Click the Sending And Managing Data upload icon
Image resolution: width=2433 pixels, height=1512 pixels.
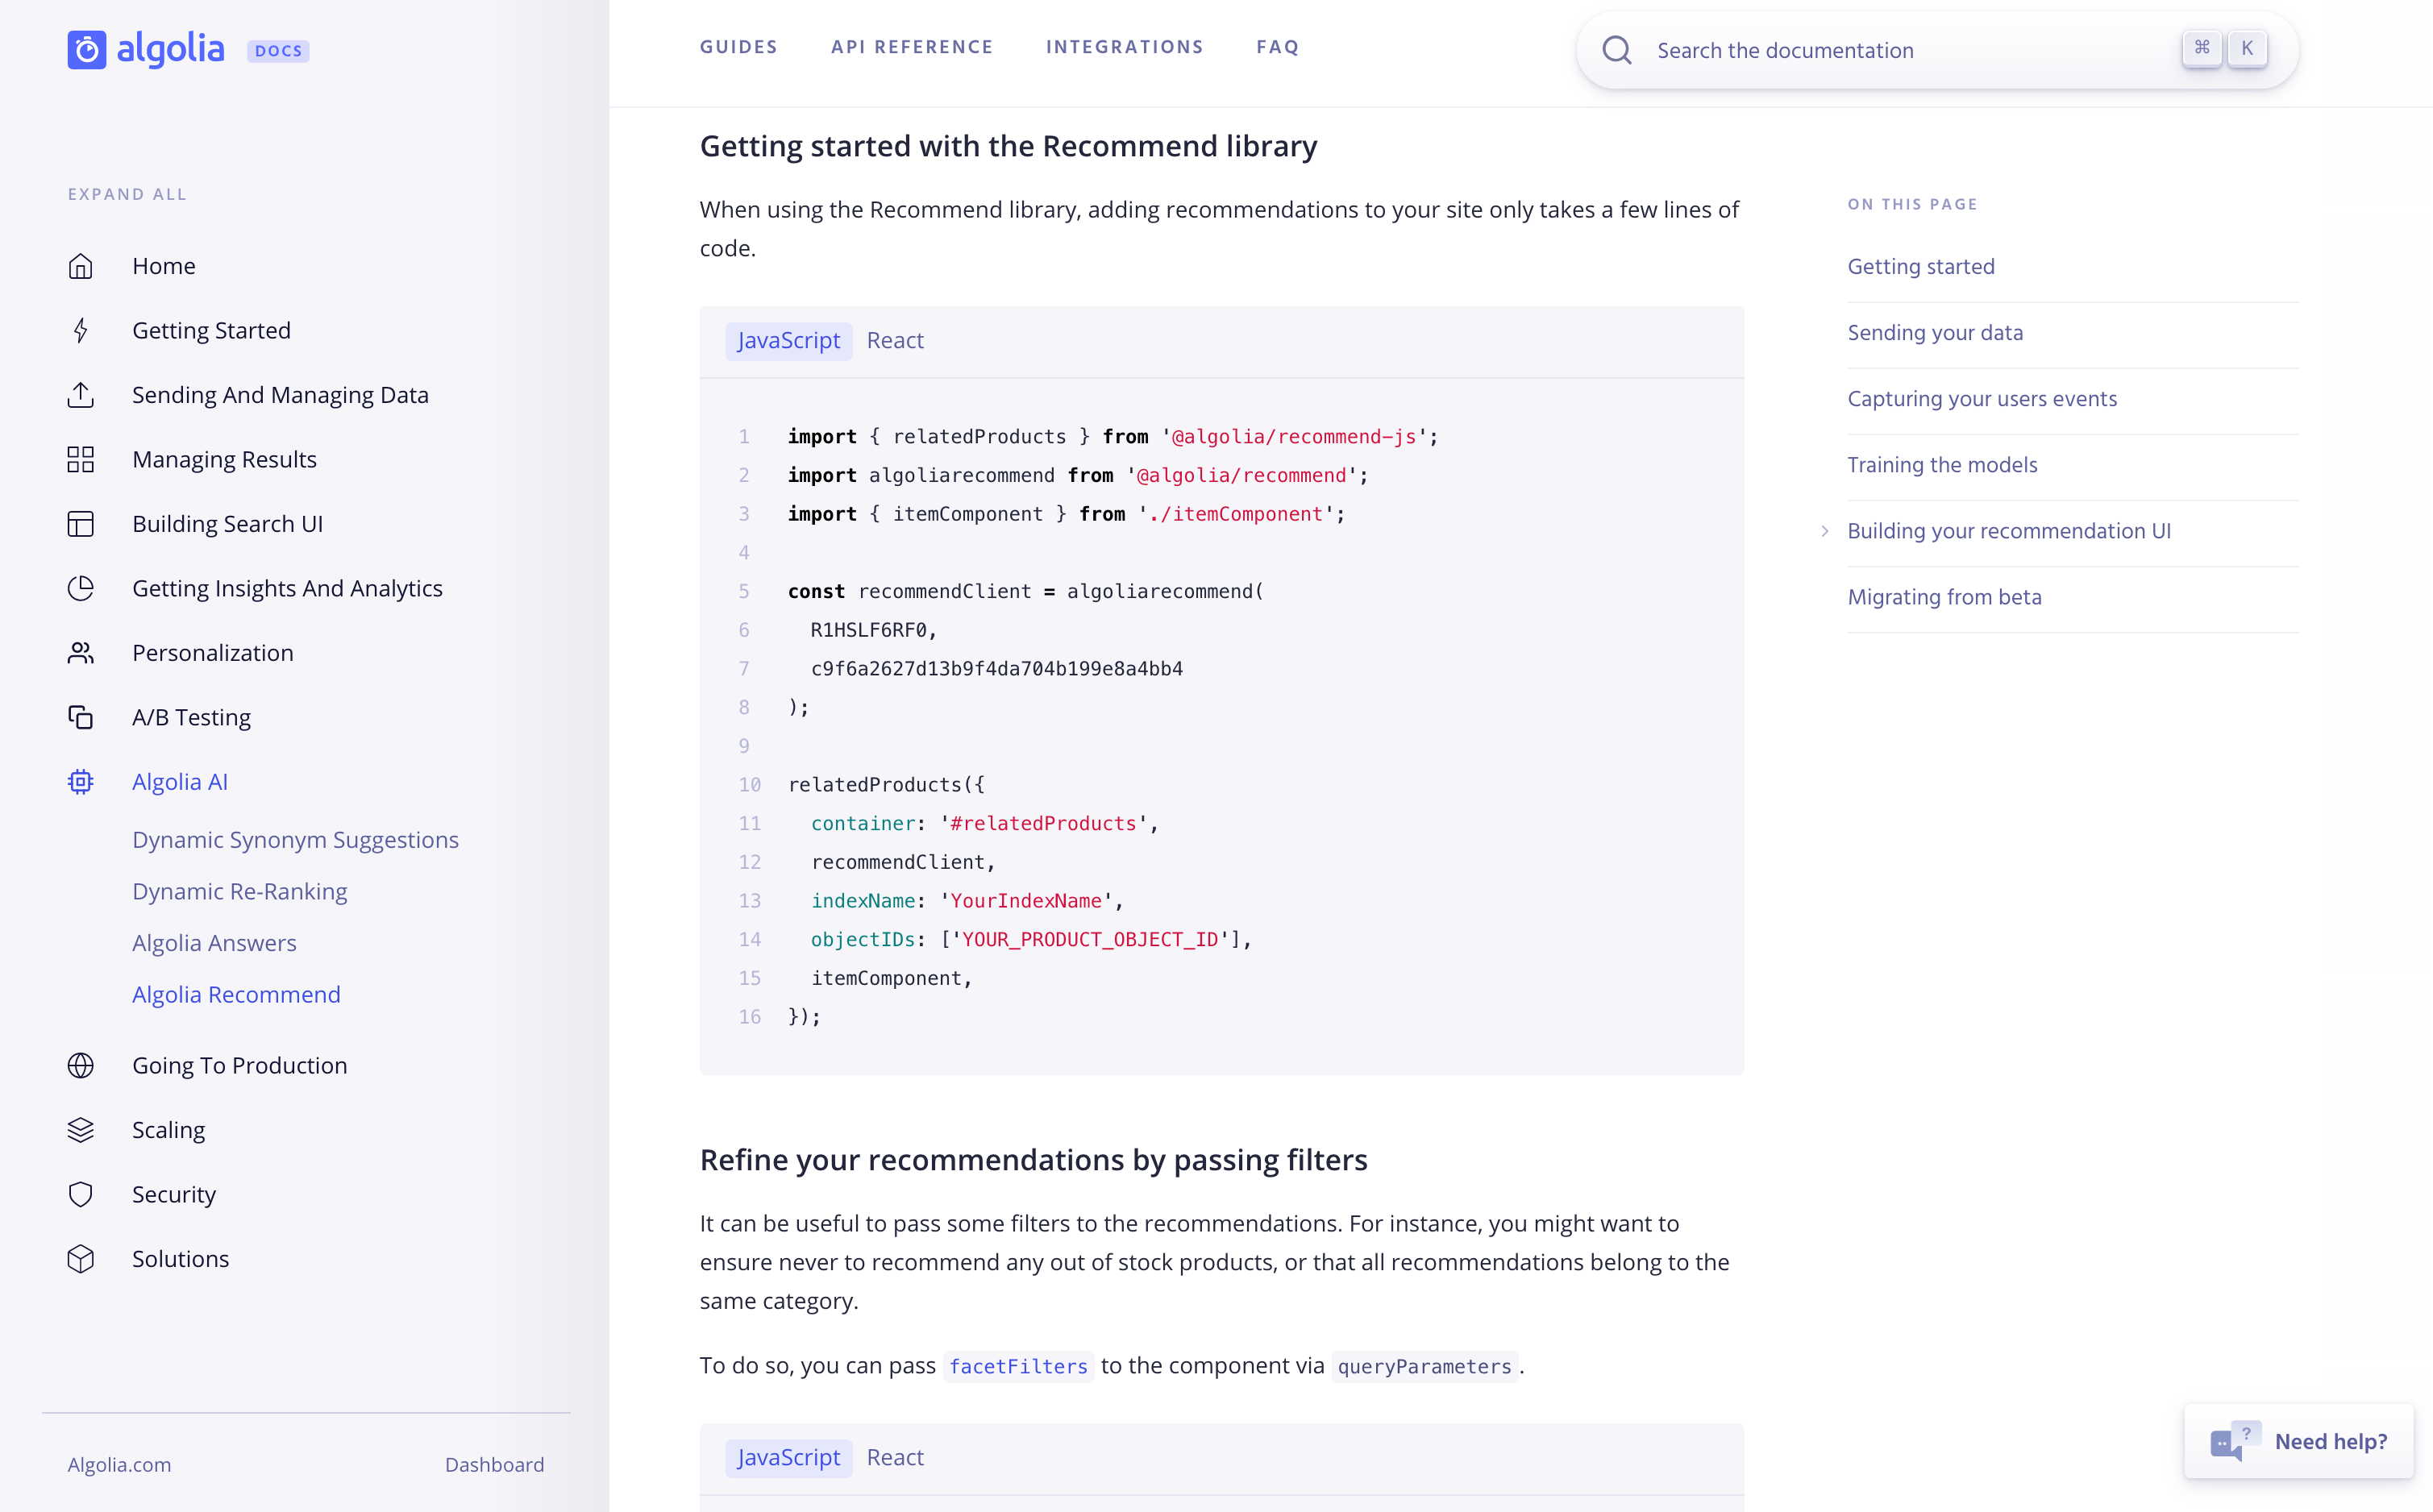click(82, 393)
